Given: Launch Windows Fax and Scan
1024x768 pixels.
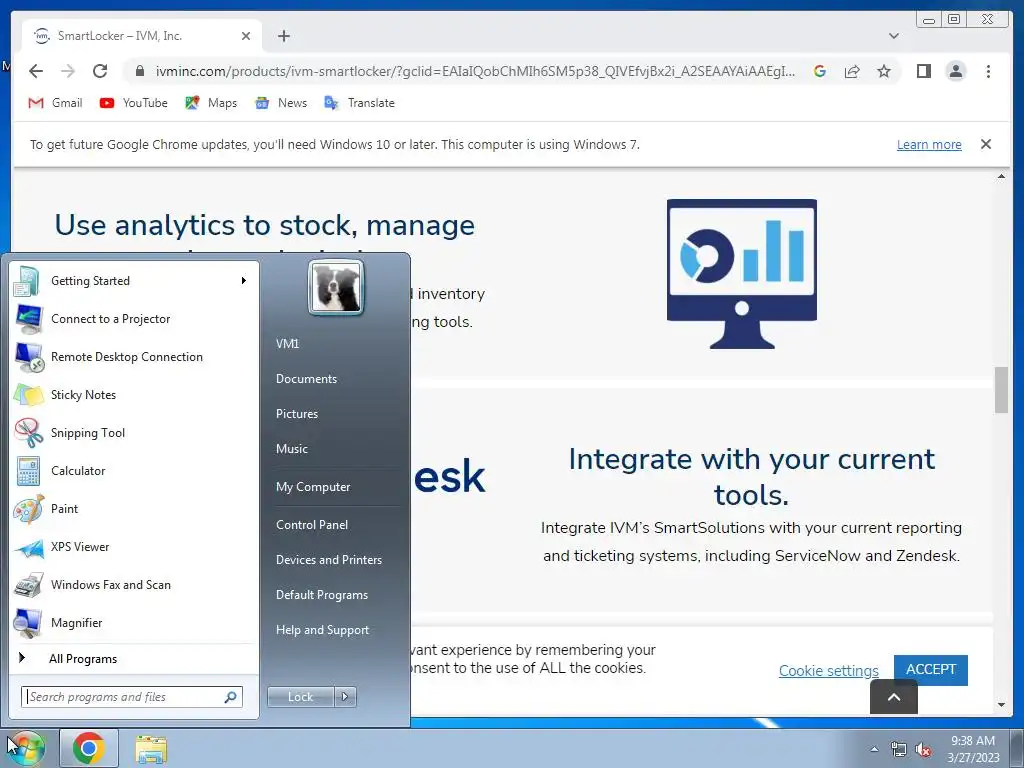Looking at the screenshot, I should tap(134, 584).
